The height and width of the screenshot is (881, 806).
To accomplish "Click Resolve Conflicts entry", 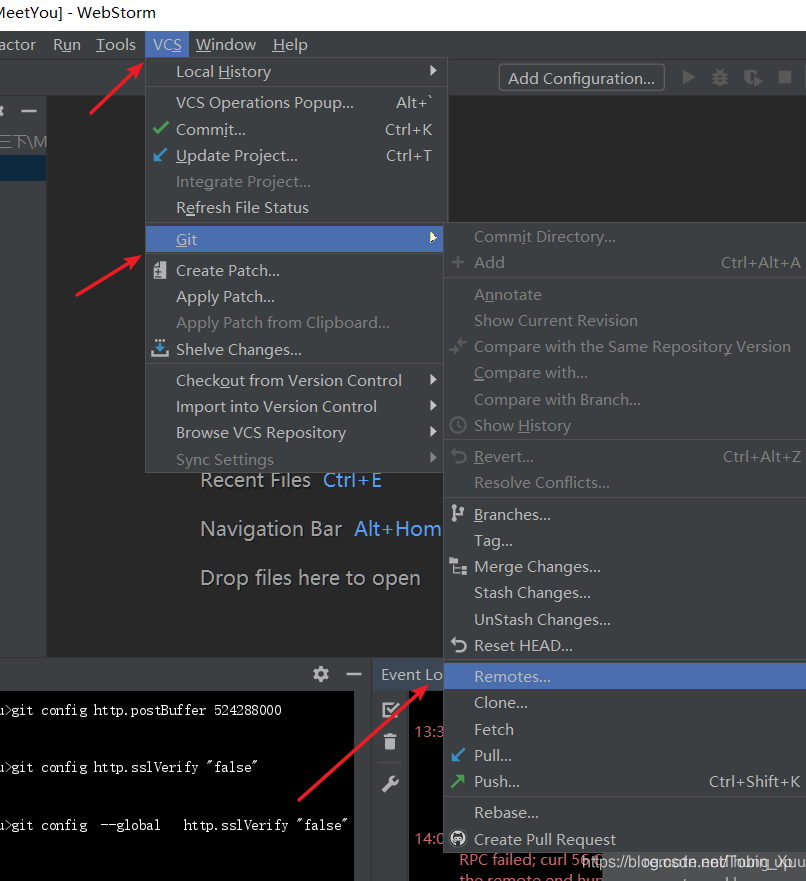I will [x=625, y=483].
